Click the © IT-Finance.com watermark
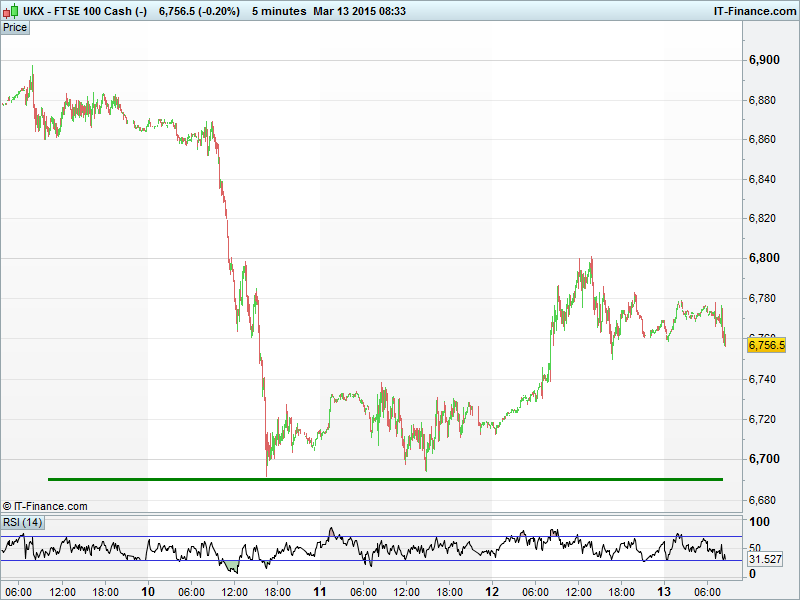 [x=45, y=506]
